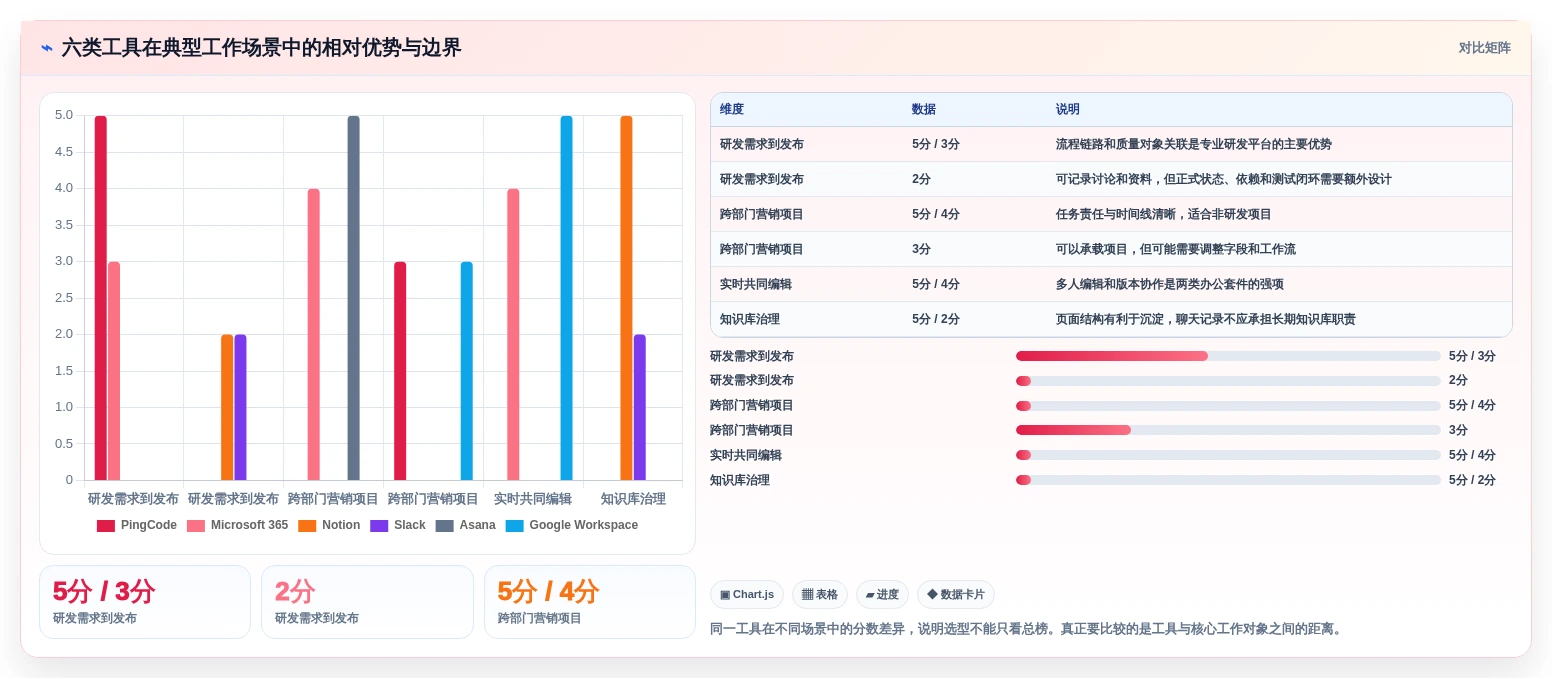Viewport: 1552px width, 678px height.
Task: Click the lightning icon beside the title
Action: pyautogui.click(x=47, y=48)
